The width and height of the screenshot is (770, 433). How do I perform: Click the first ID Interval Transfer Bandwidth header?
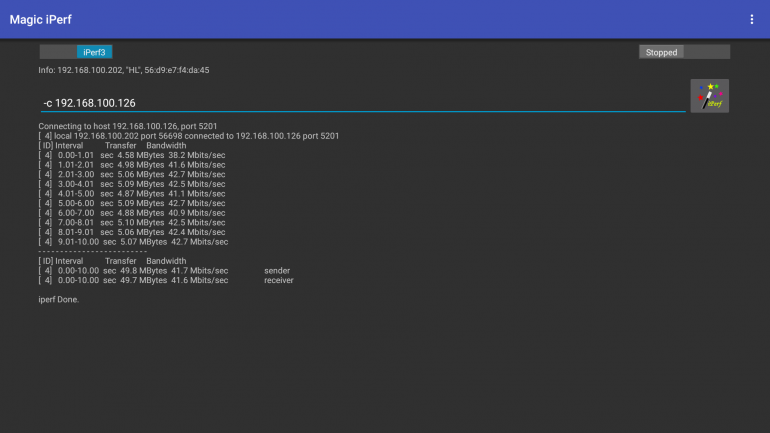[112, 145]
